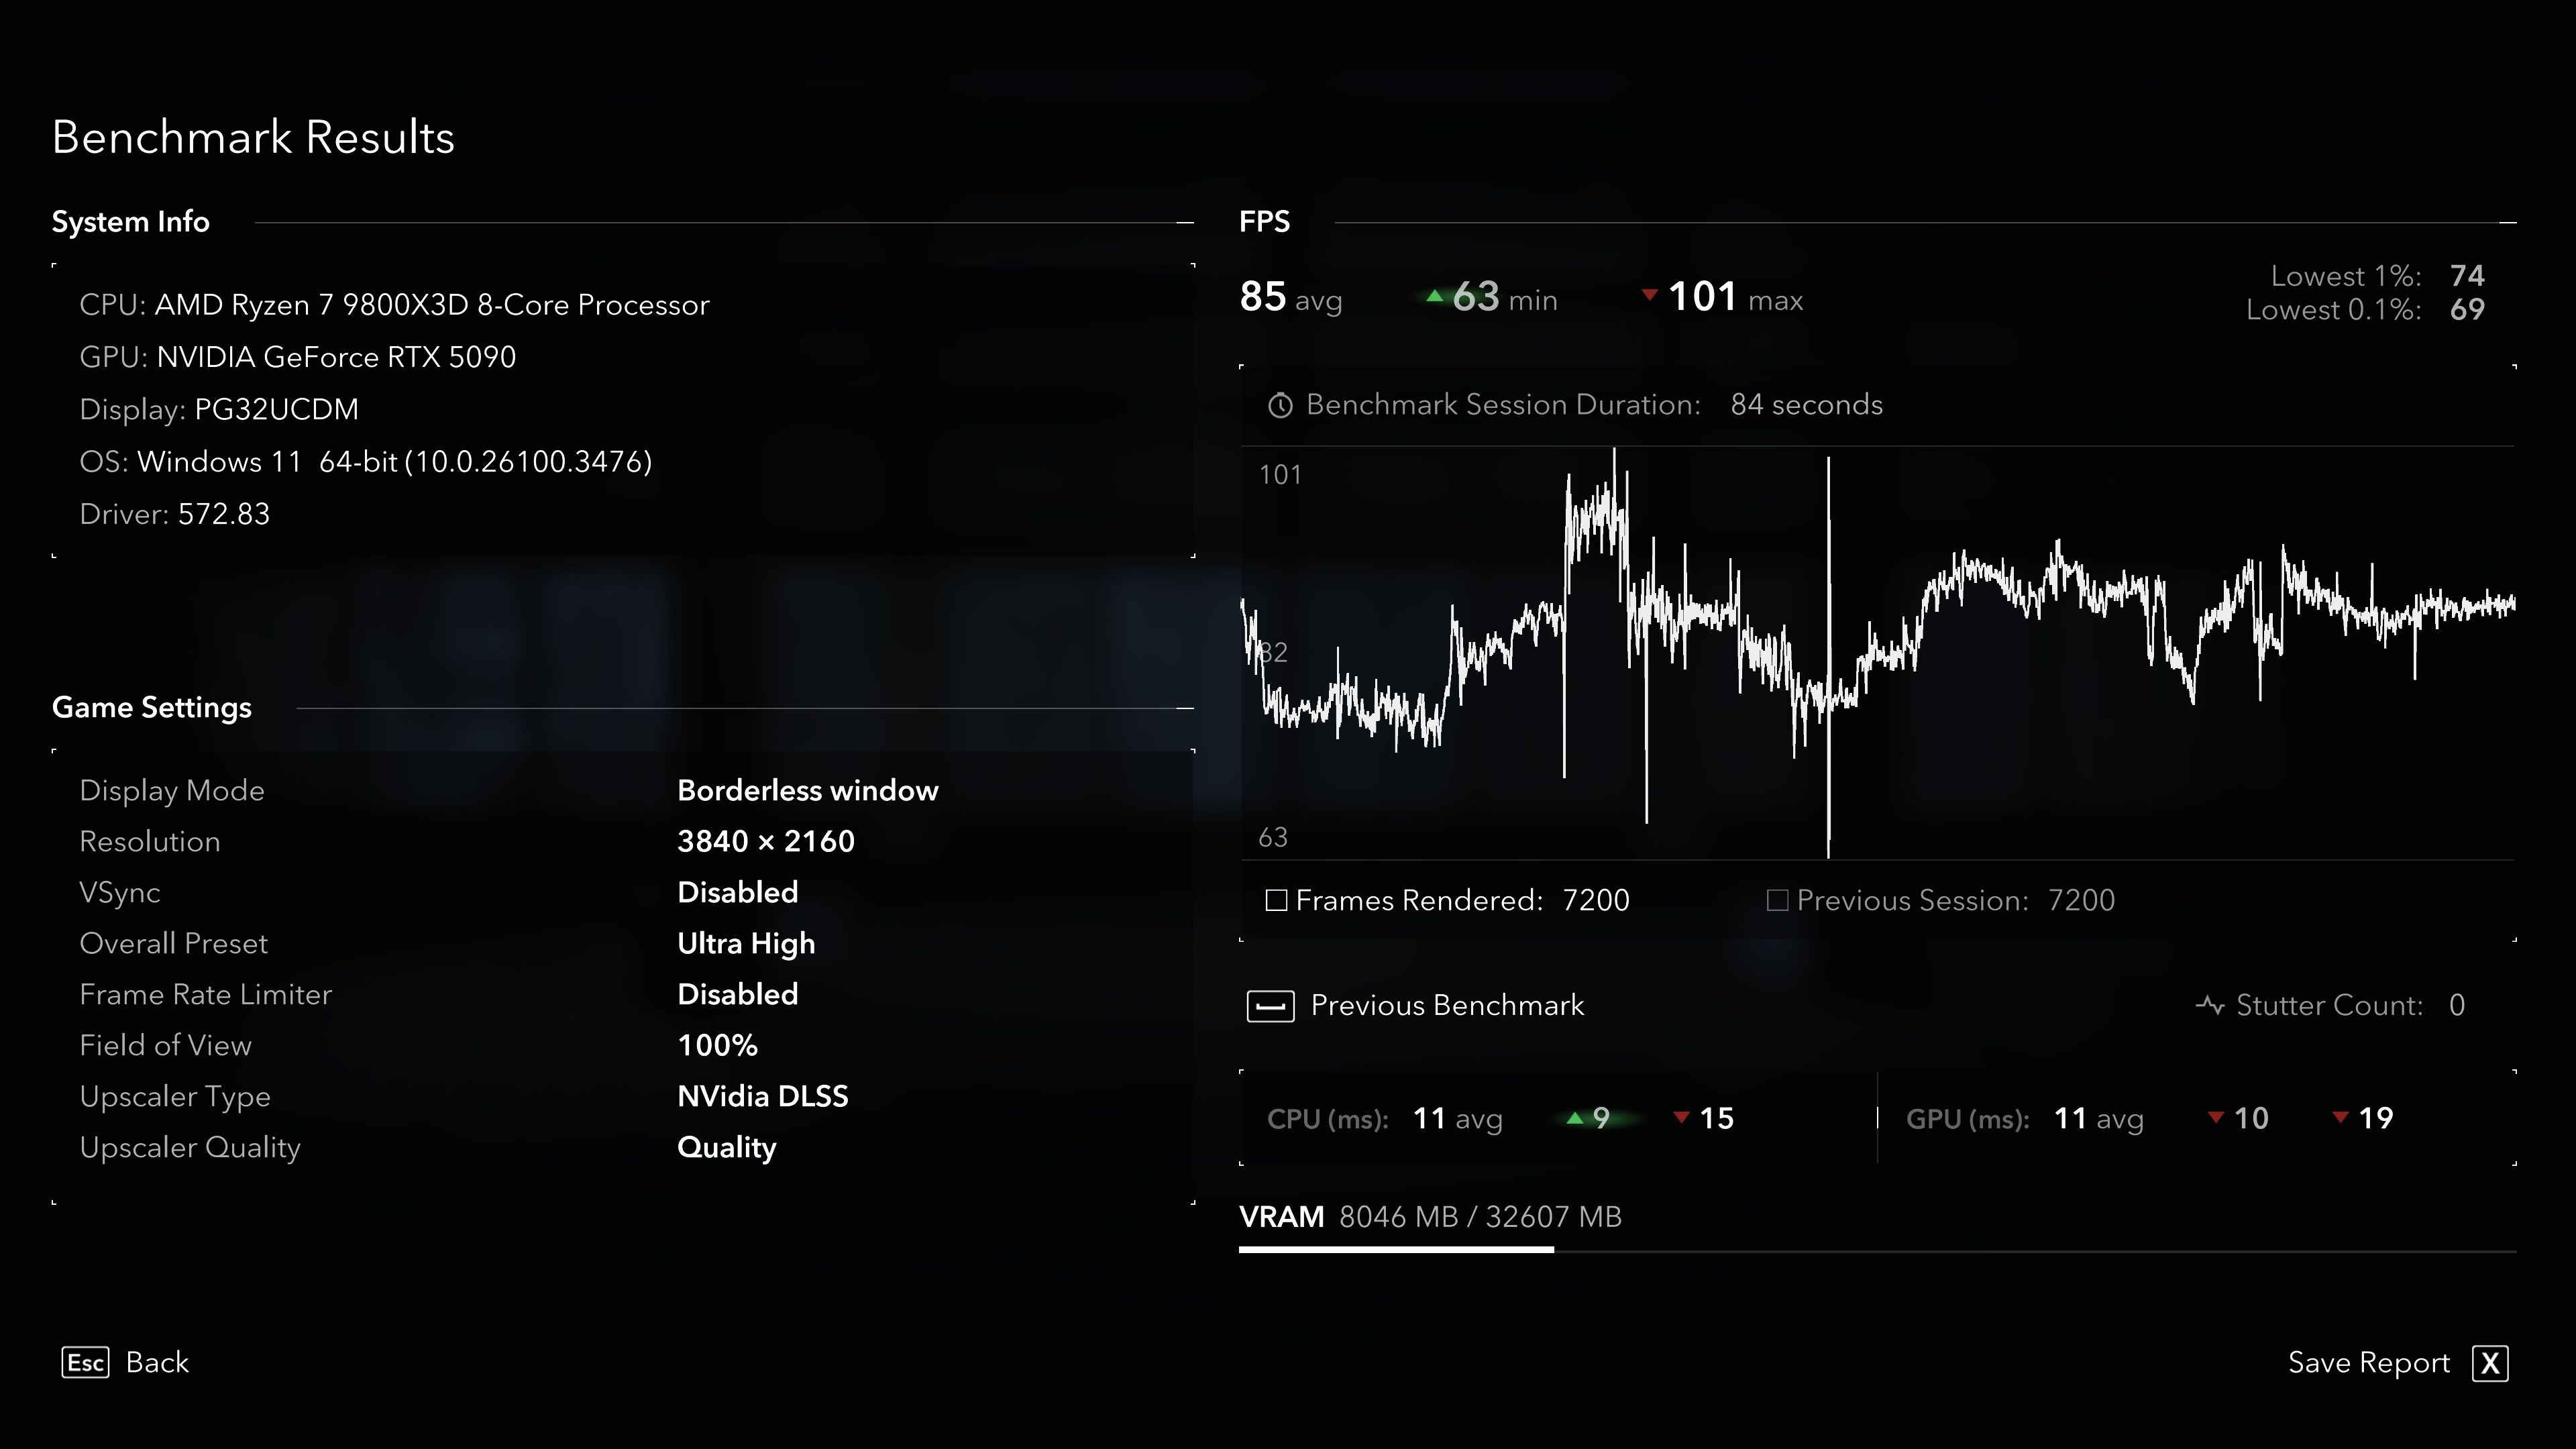Image resolution: width=2576 pixels, height=1449 pixels.
Task: Click the green arrow next to 63 min
Action: point(1434,296)
